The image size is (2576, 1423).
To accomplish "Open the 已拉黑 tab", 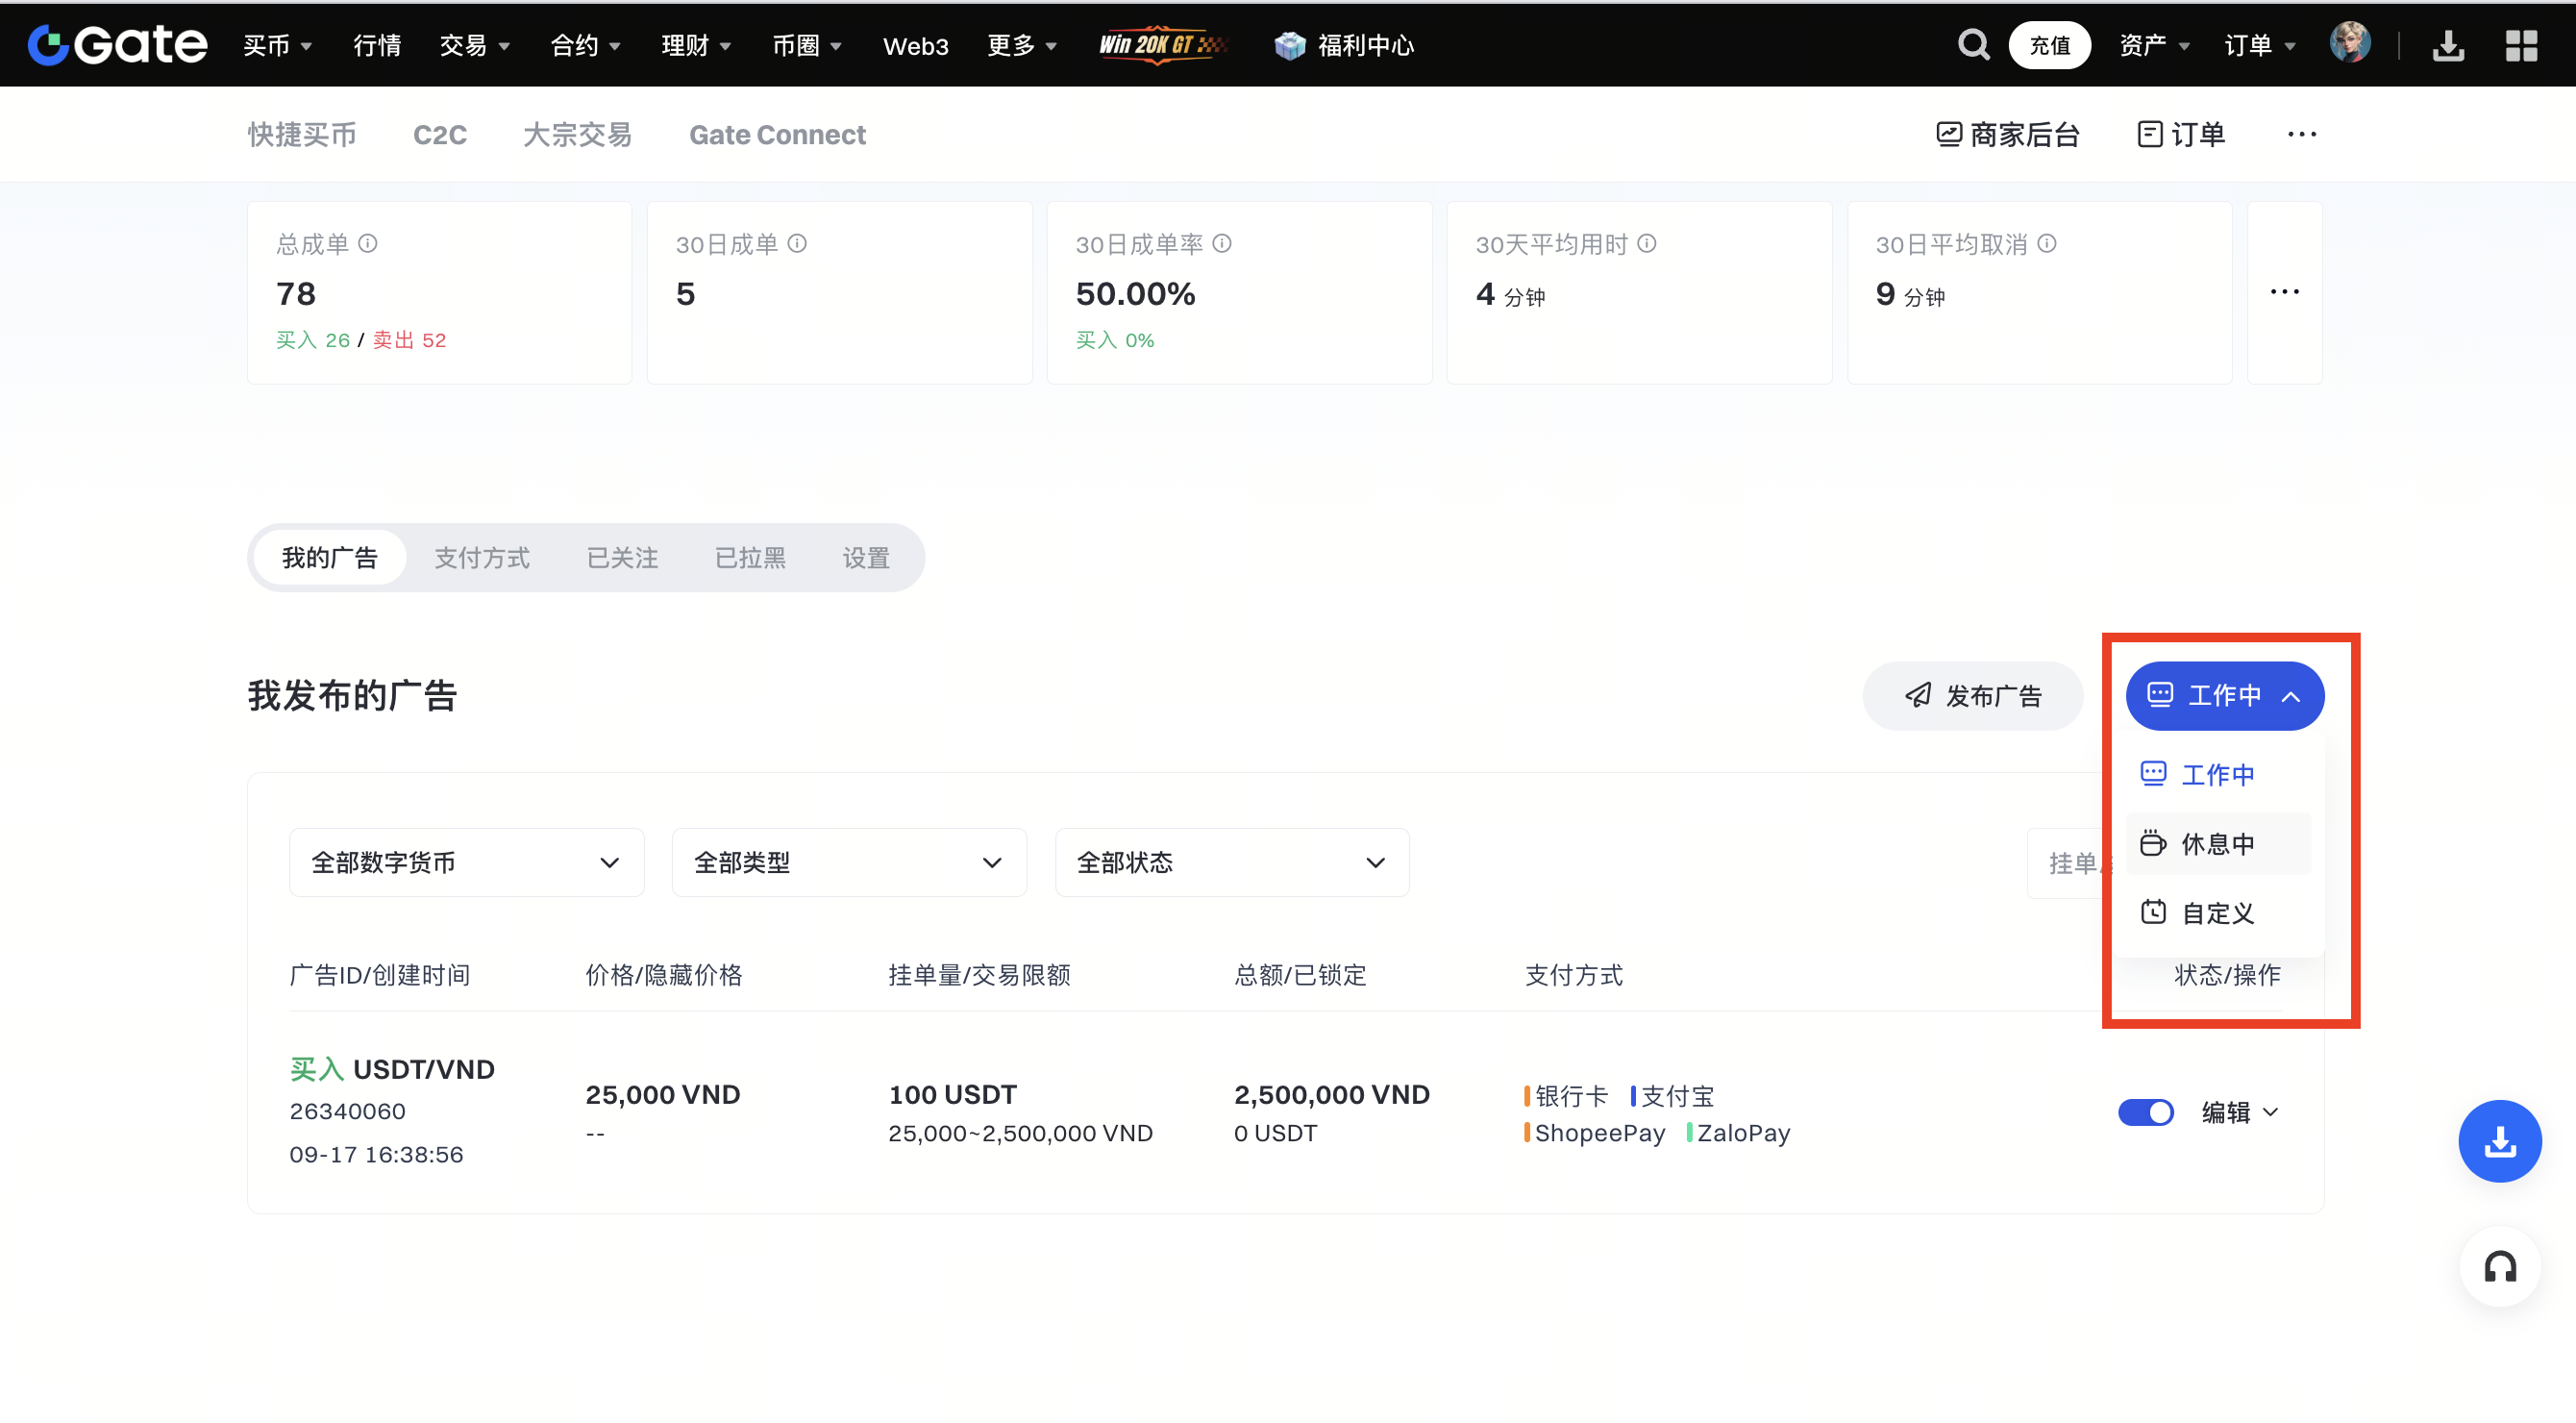I will 750,558.
